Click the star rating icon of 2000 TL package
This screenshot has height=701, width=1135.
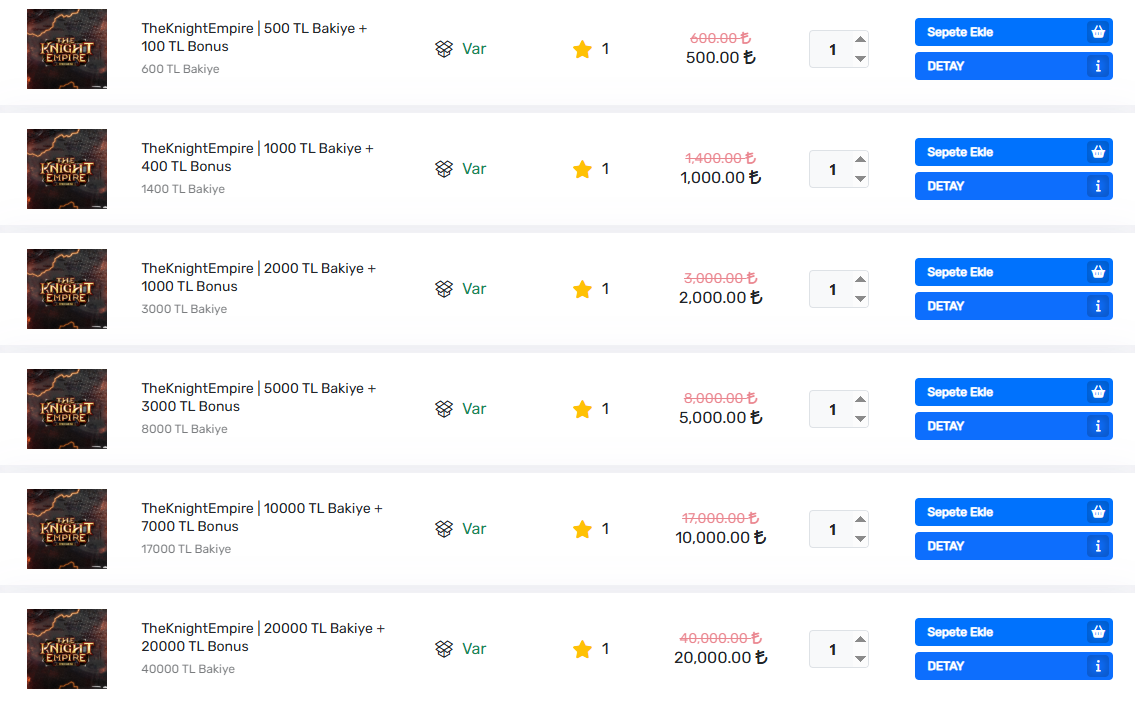[x=582, y=289]
